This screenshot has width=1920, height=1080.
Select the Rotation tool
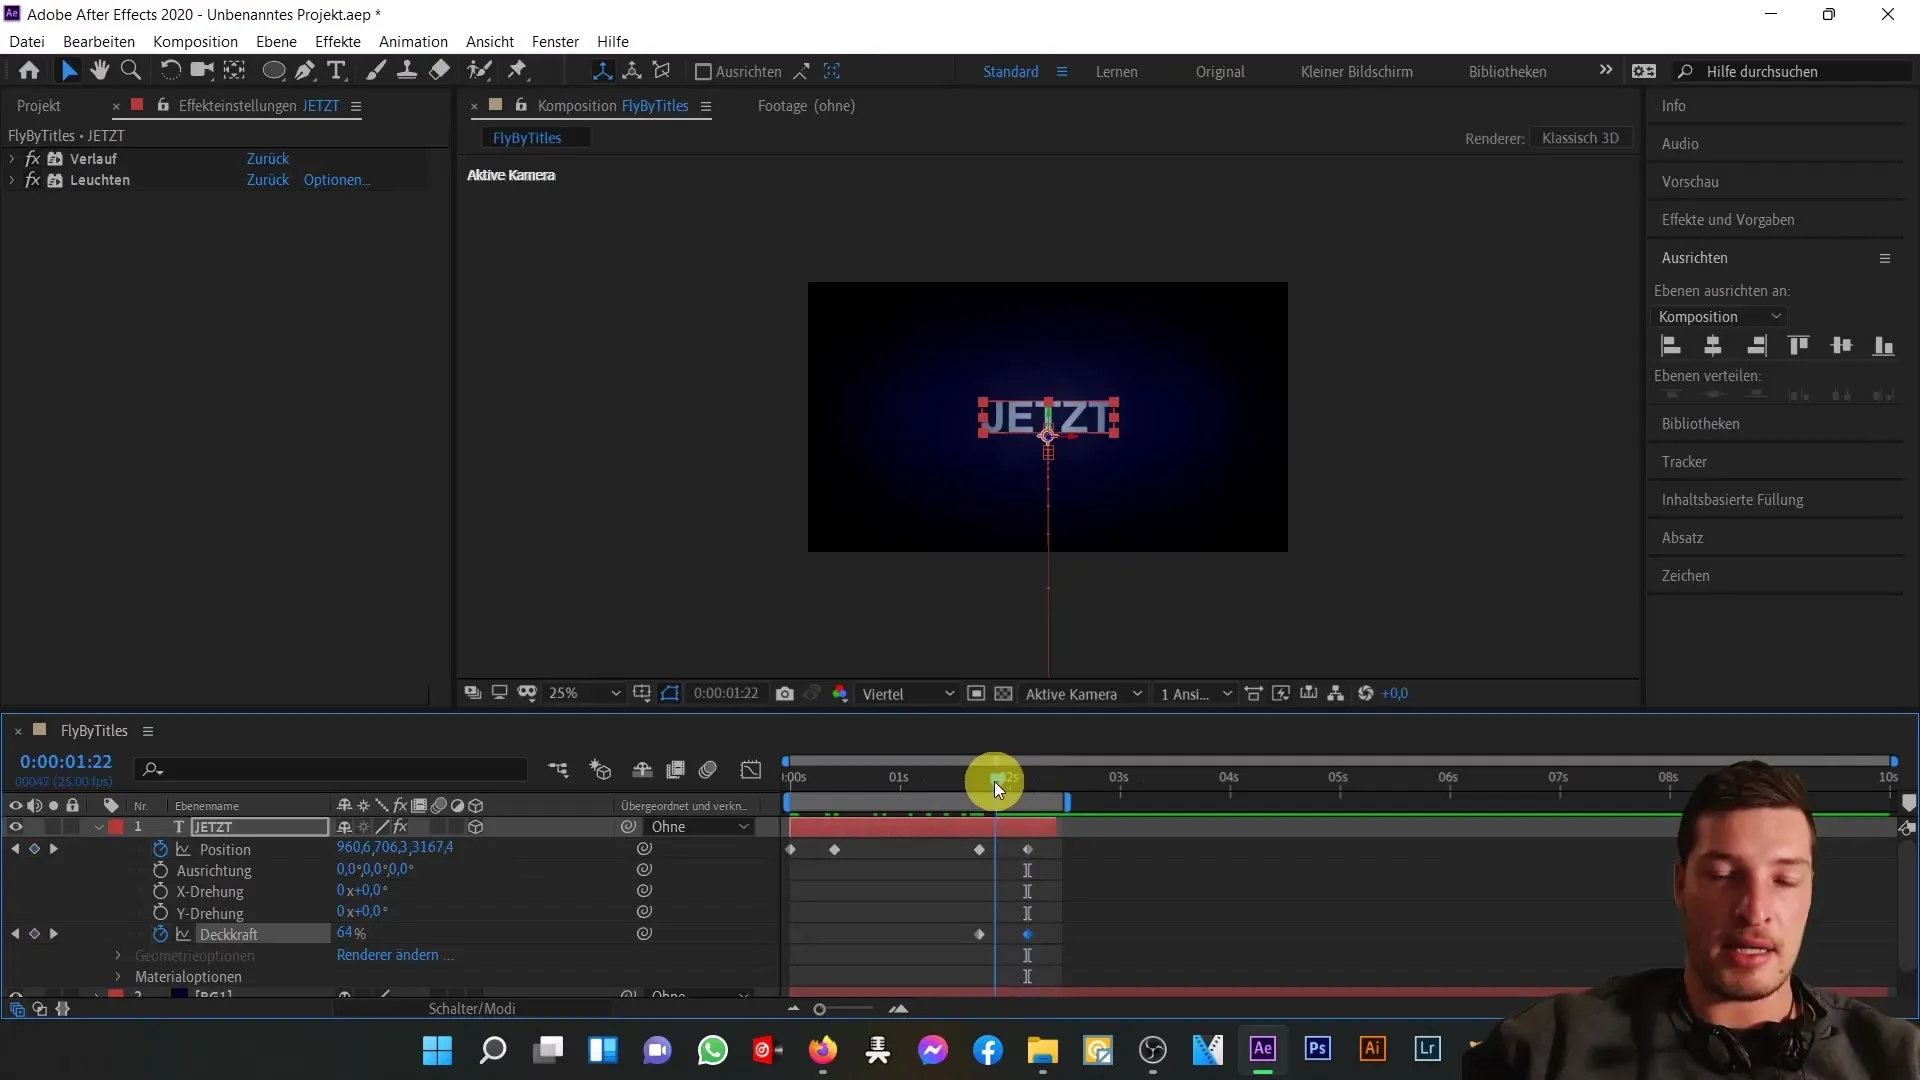(171, 70)
